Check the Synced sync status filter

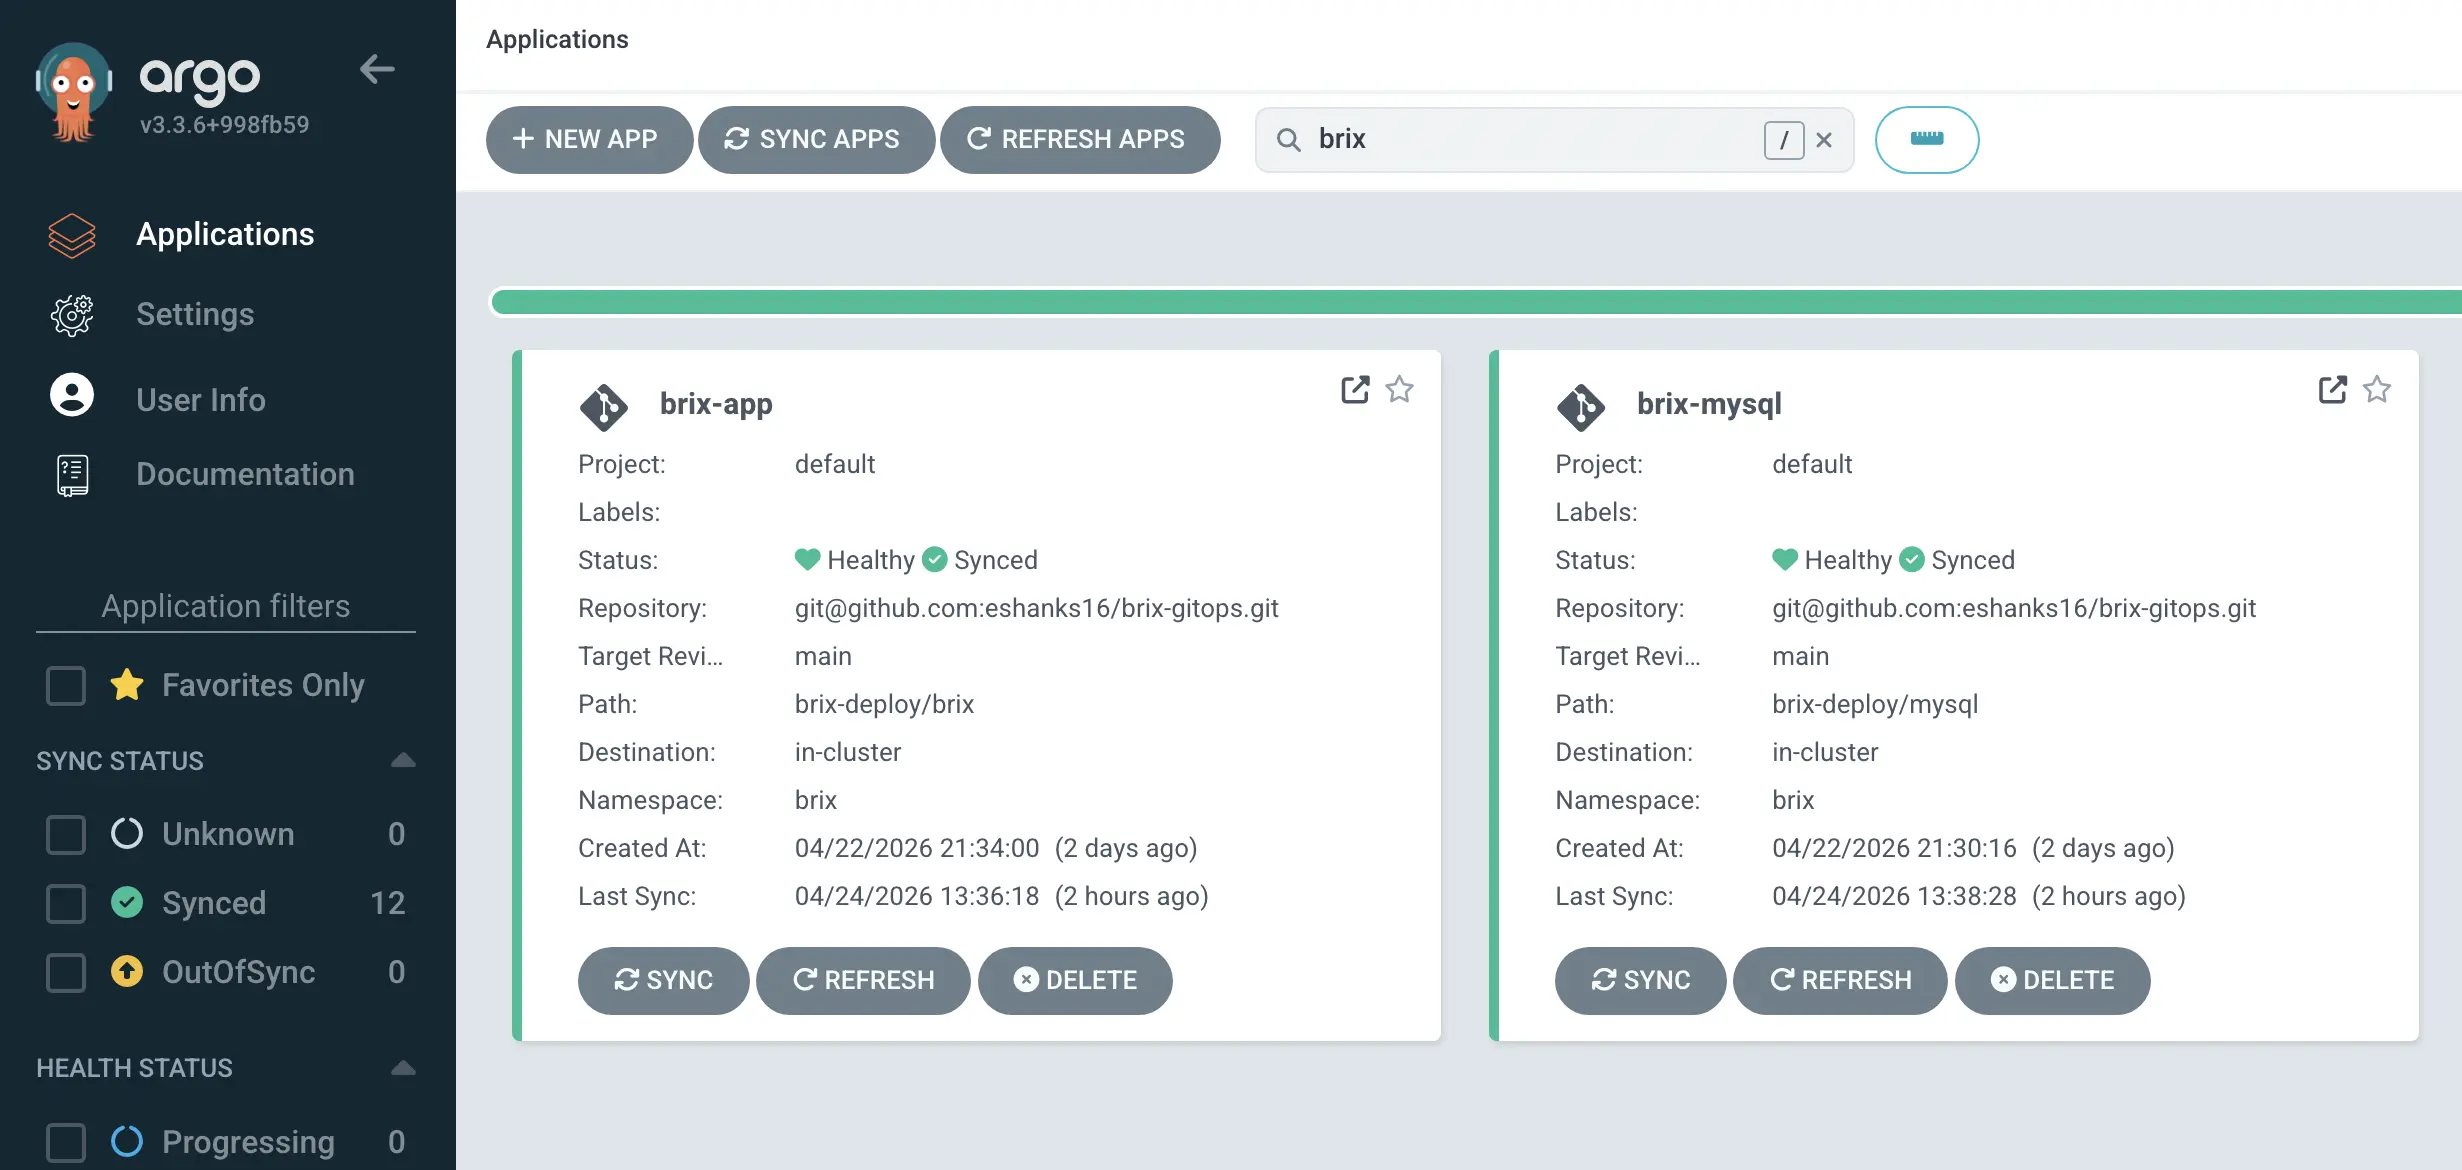click(65, 903)
